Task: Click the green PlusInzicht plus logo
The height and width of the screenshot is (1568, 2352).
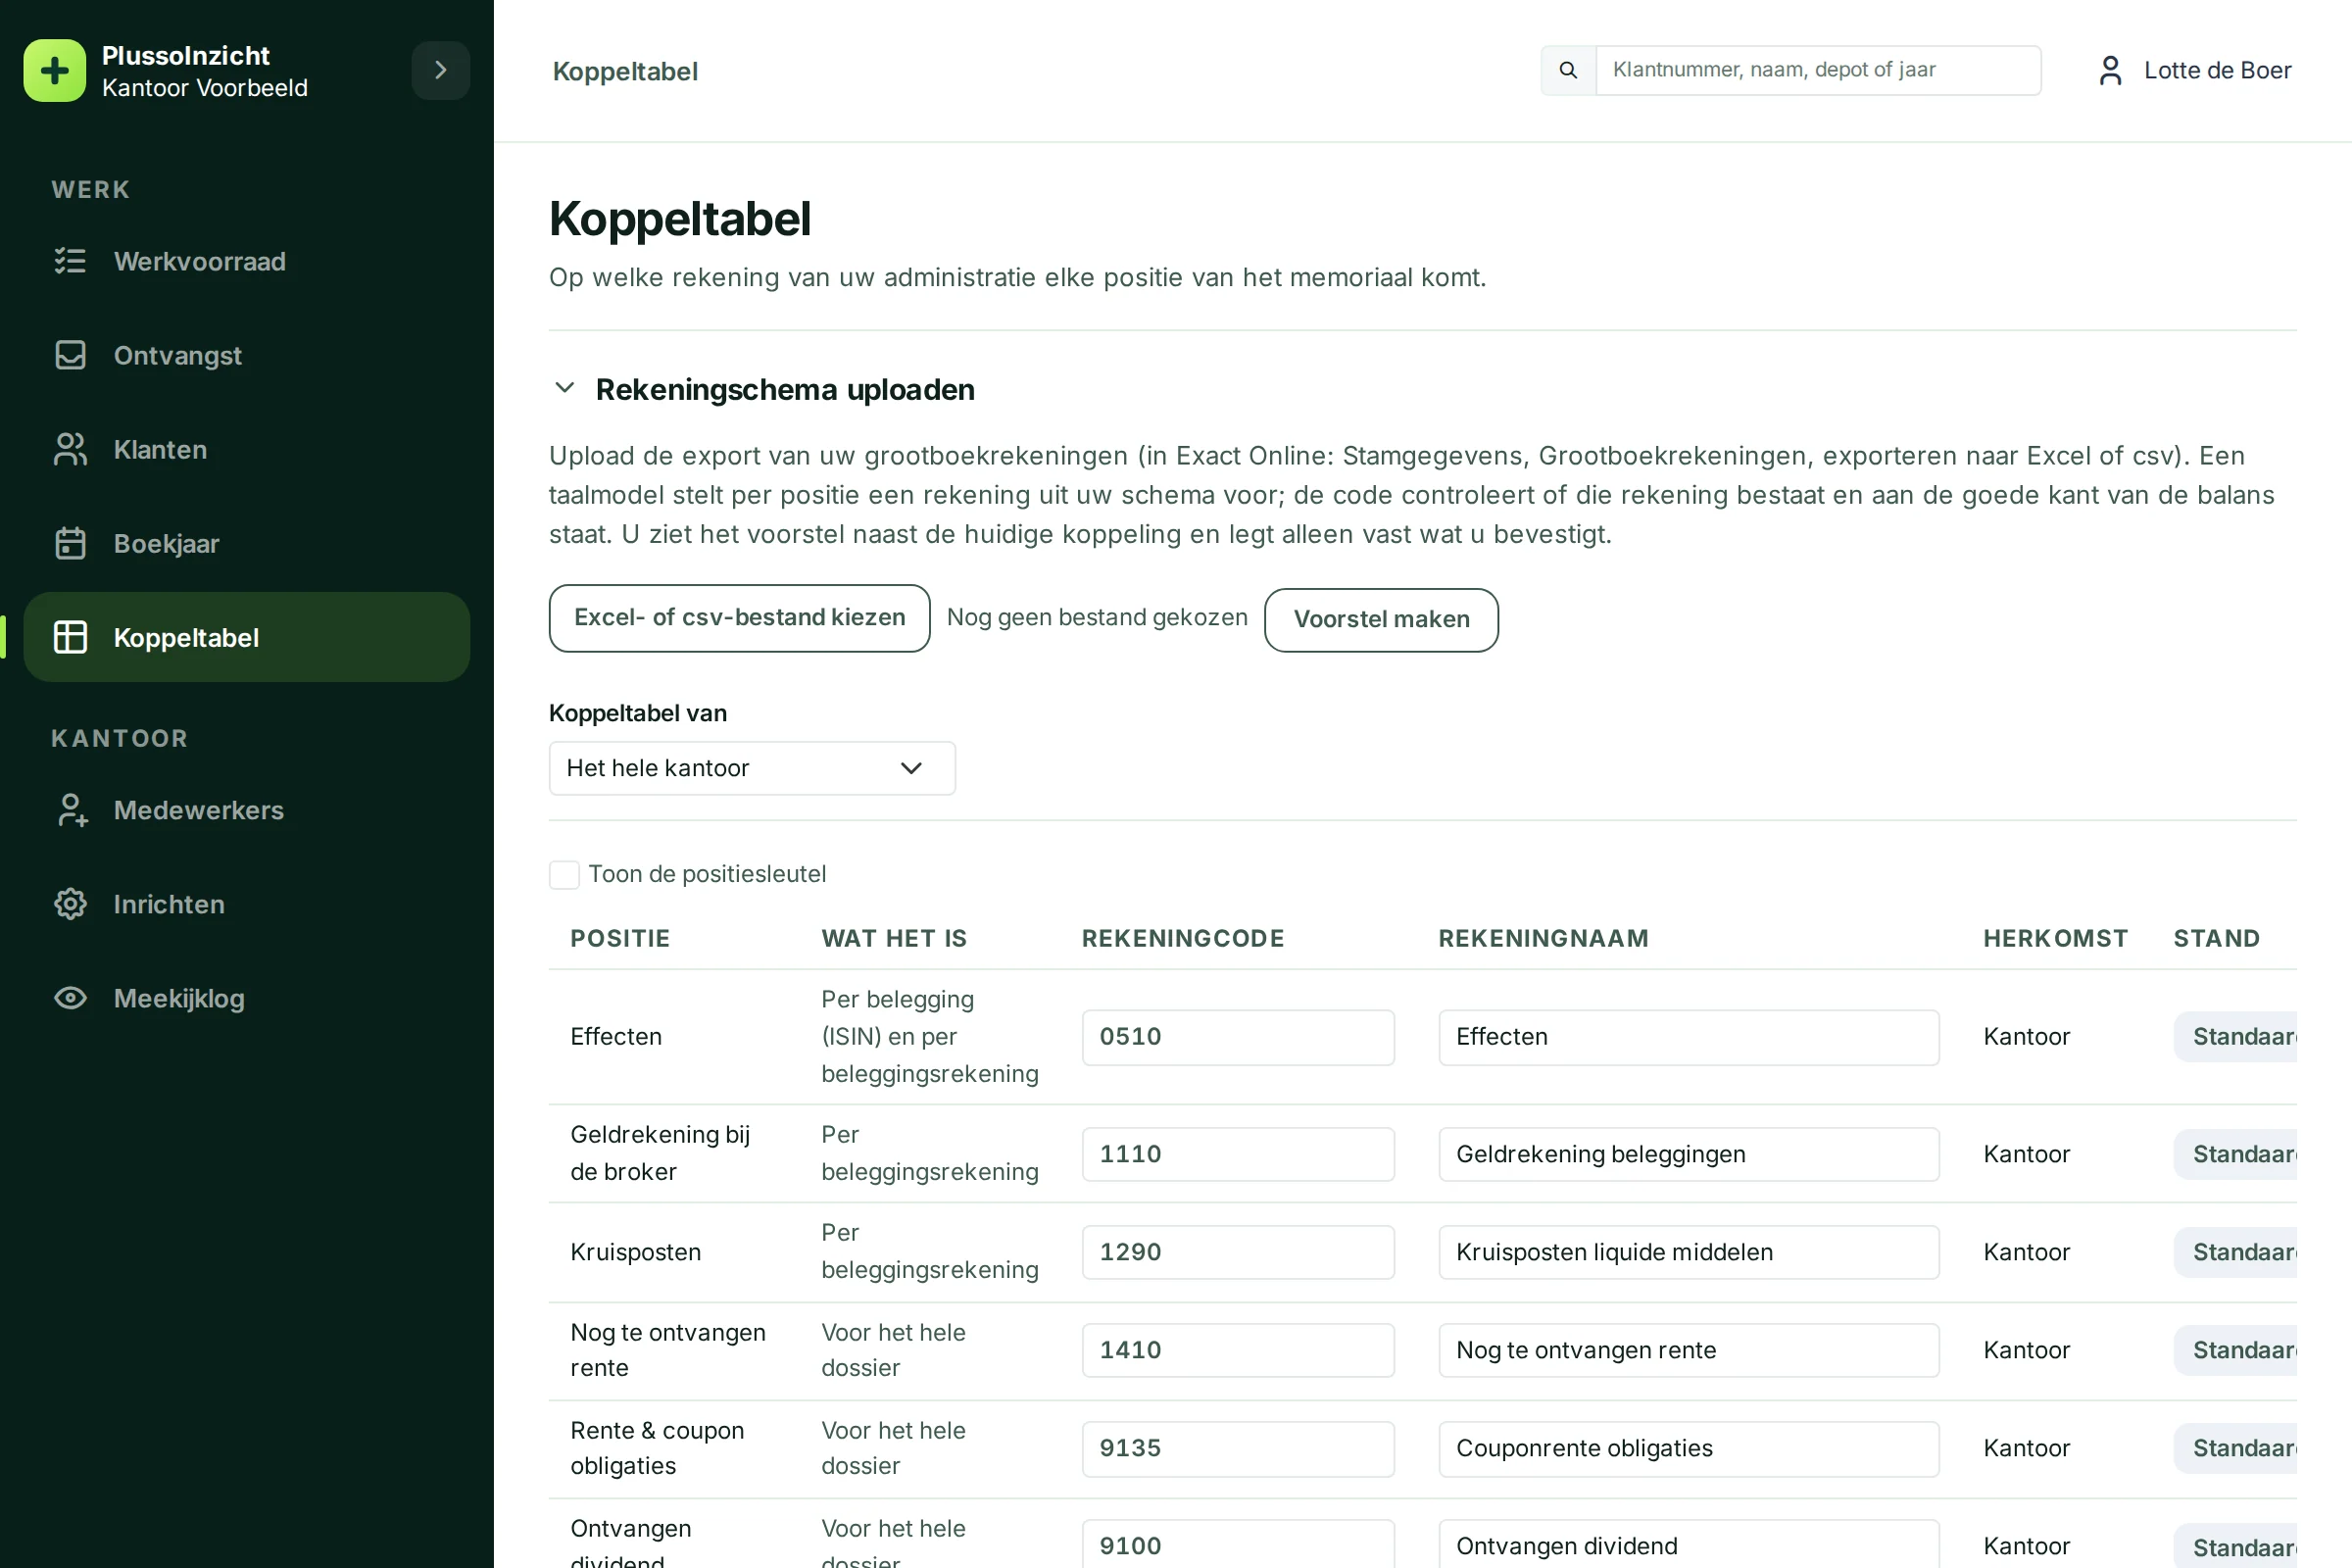Action: (55, 71)
